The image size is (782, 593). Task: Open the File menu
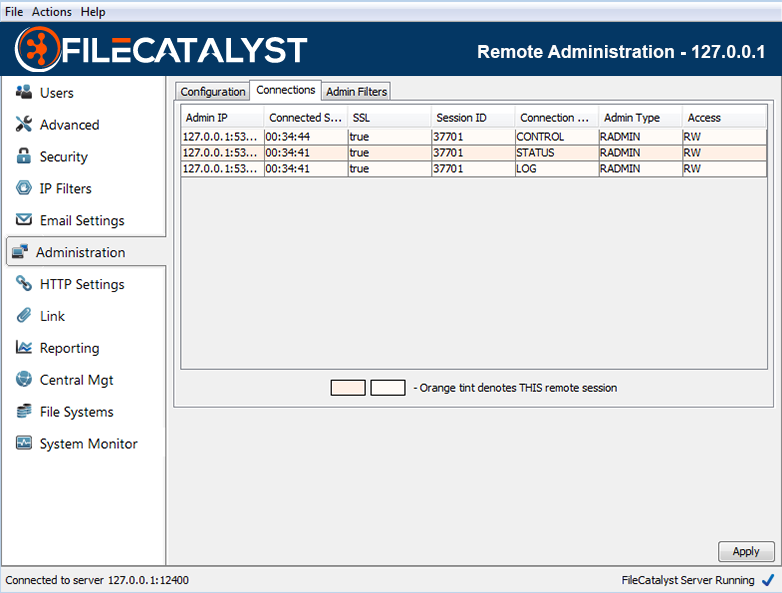coord(14,11)
